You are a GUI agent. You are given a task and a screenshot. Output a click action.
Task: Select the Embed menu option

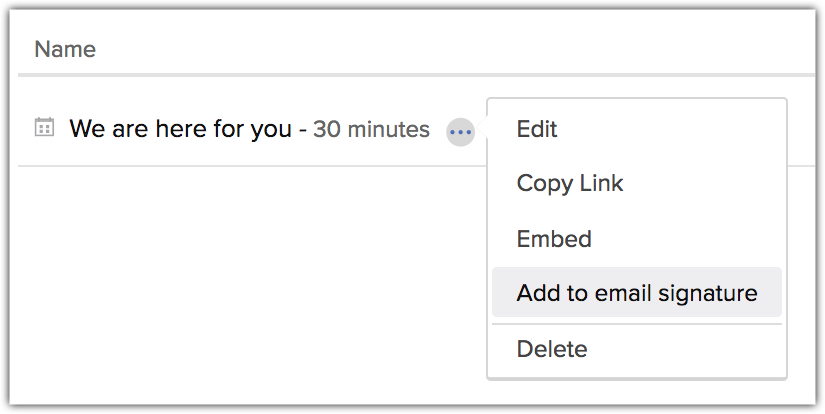(554, 239)
